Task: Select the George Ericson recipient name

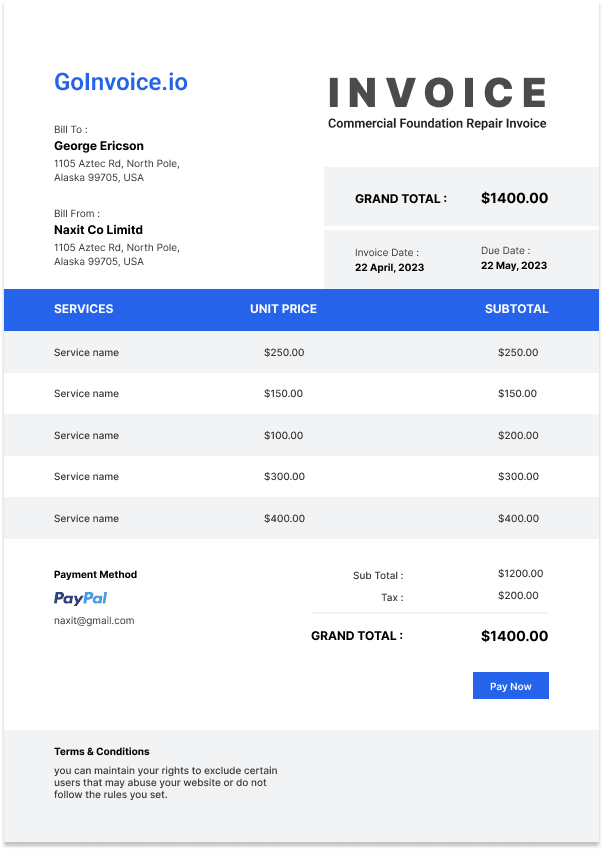Action: (99, 146)
